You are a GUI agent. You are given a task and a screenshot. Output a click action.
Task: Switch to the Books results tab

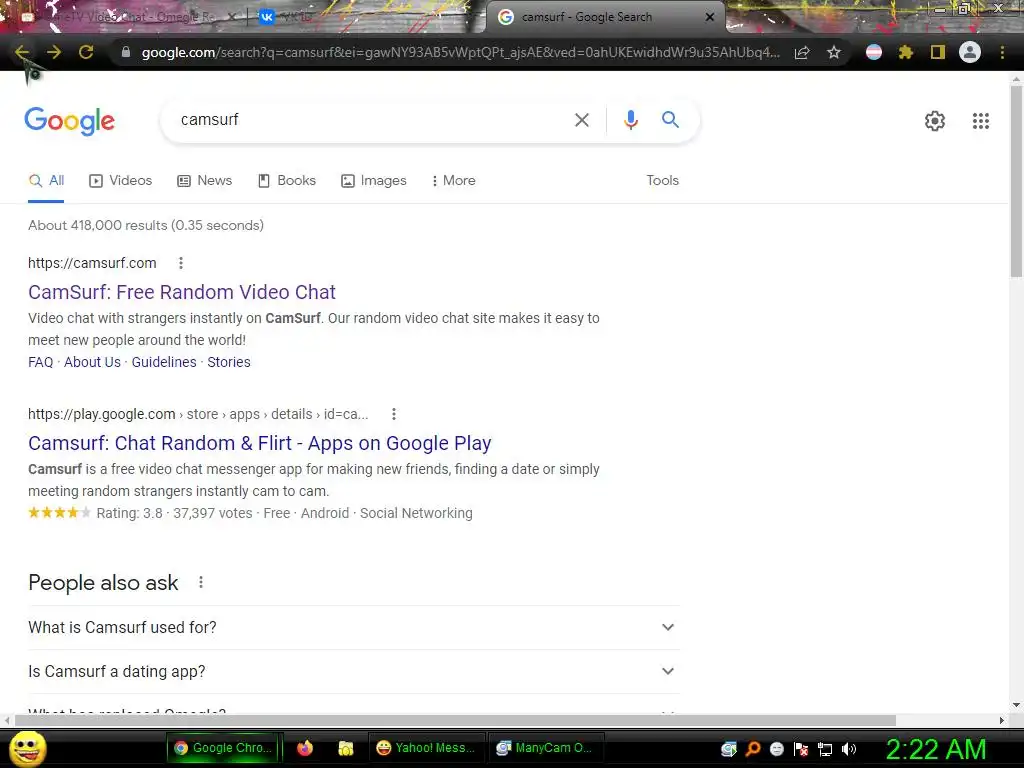tap(287, 180)
